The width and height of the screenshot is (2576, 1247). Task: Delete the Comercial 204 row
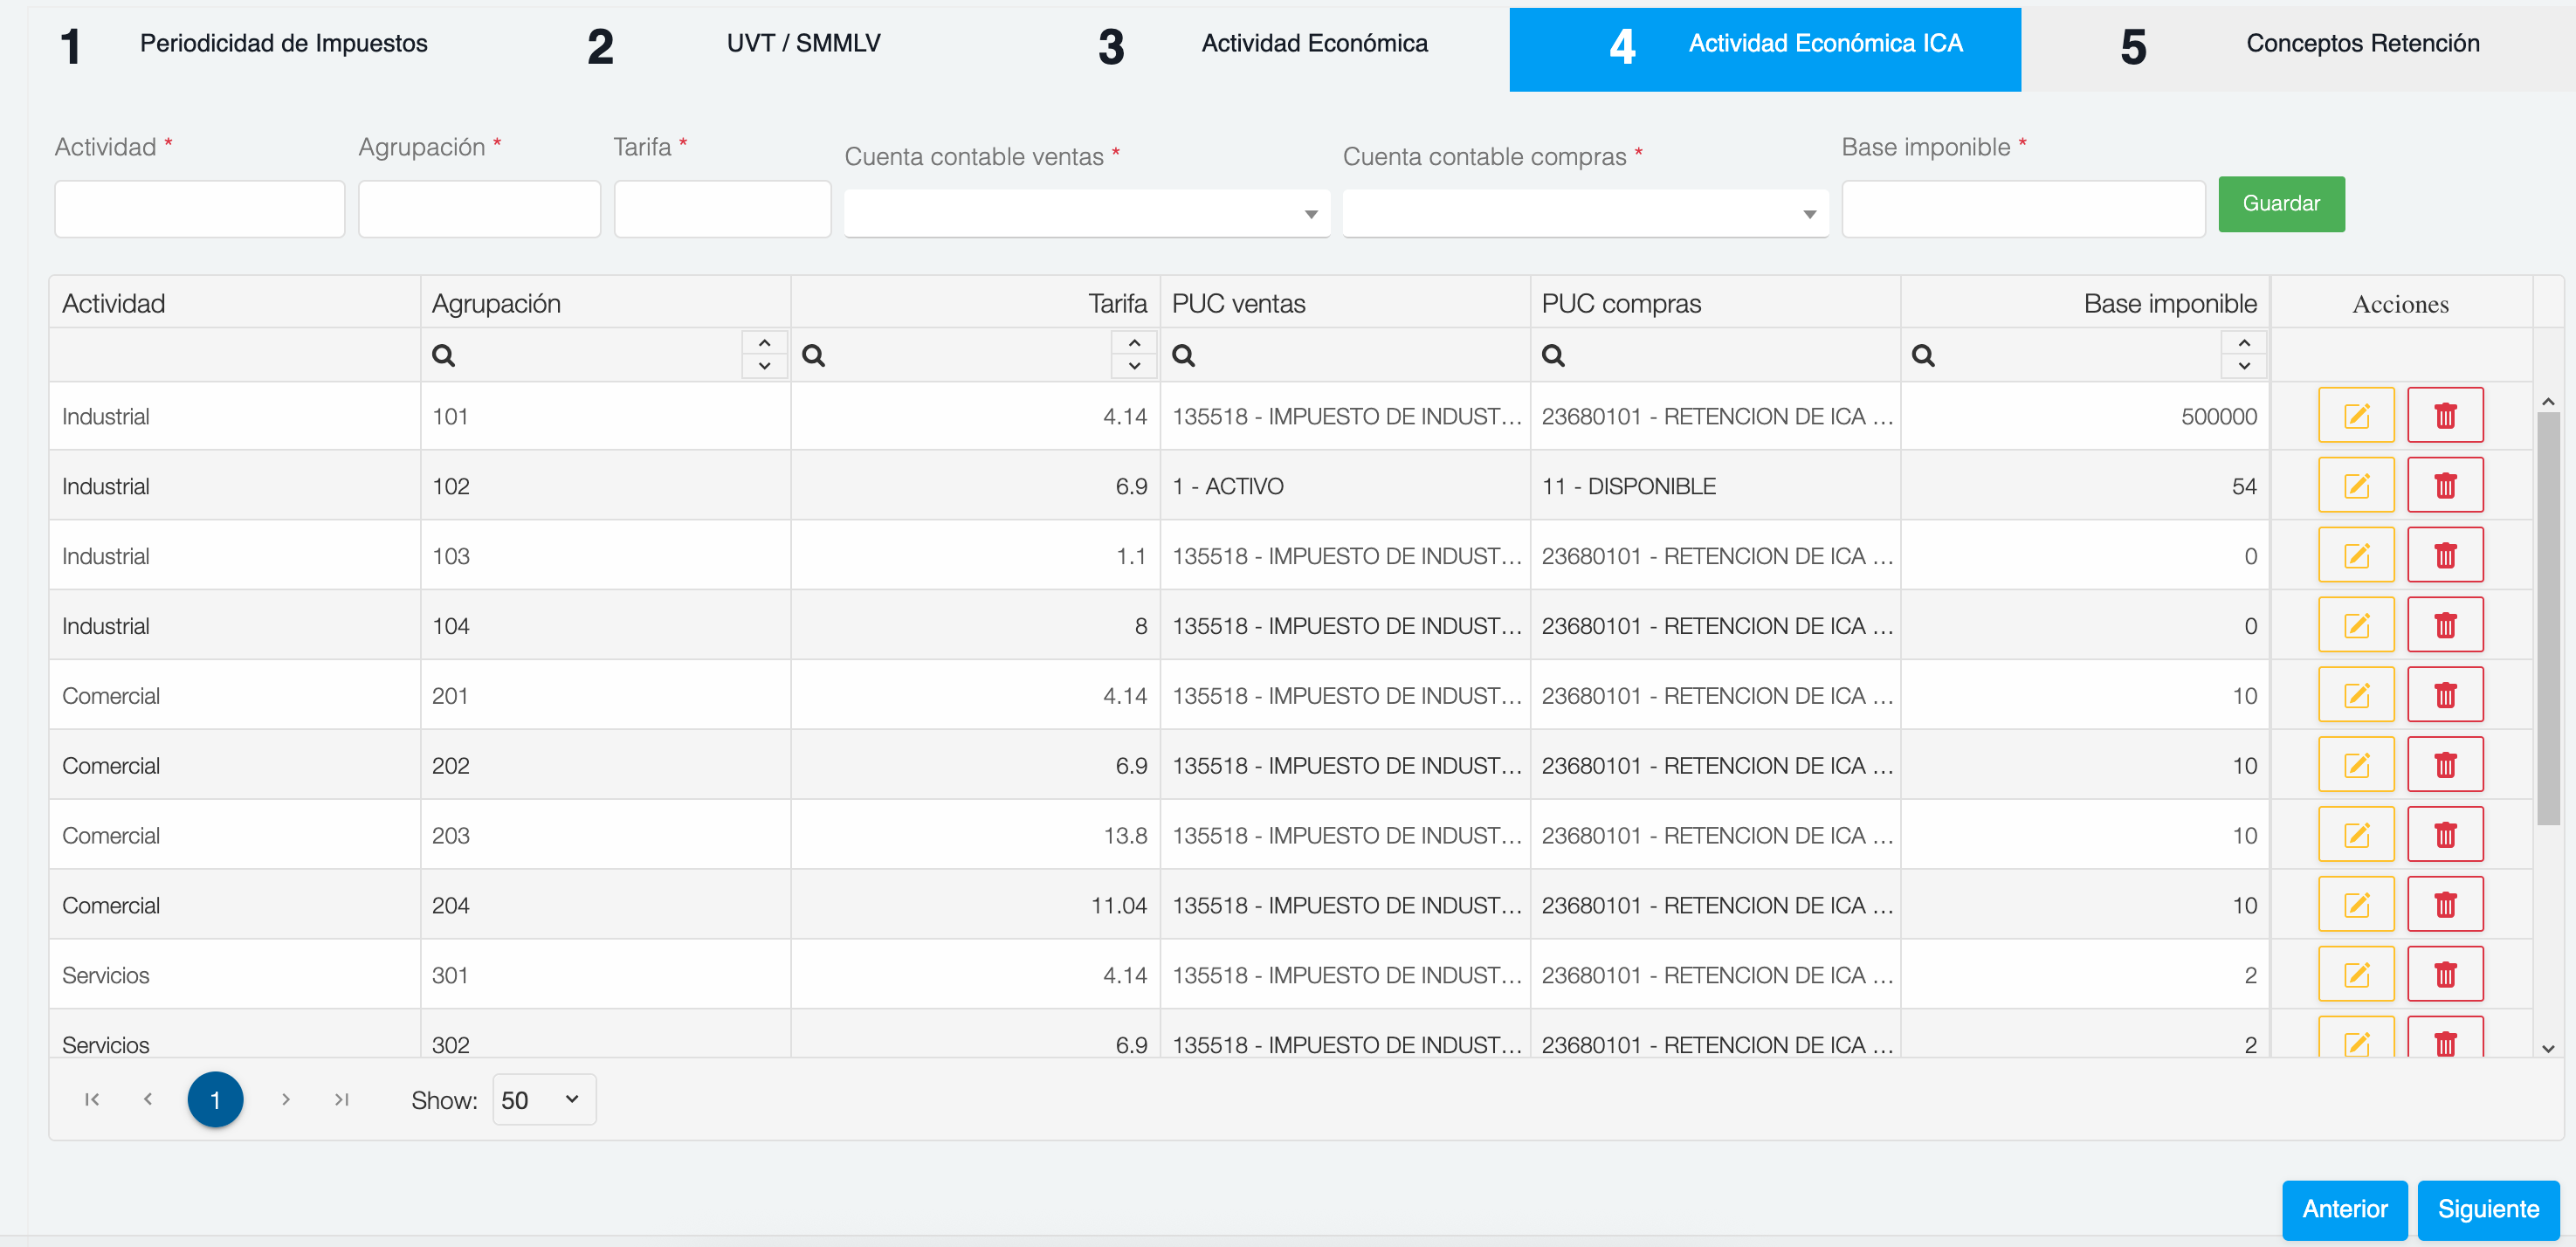[2445, 905]
